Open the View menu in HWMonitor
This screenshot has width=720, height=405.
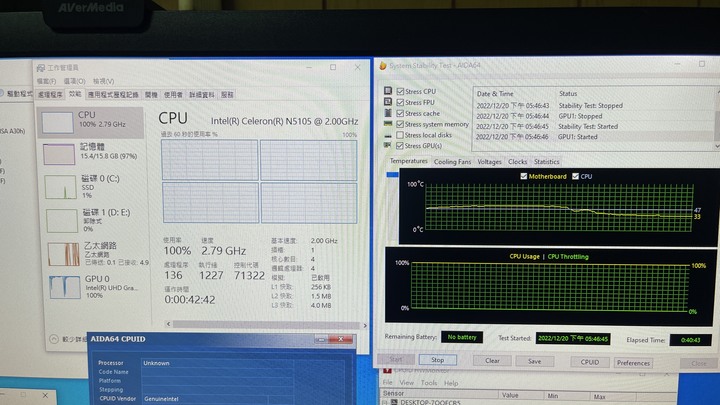[406, 382]
